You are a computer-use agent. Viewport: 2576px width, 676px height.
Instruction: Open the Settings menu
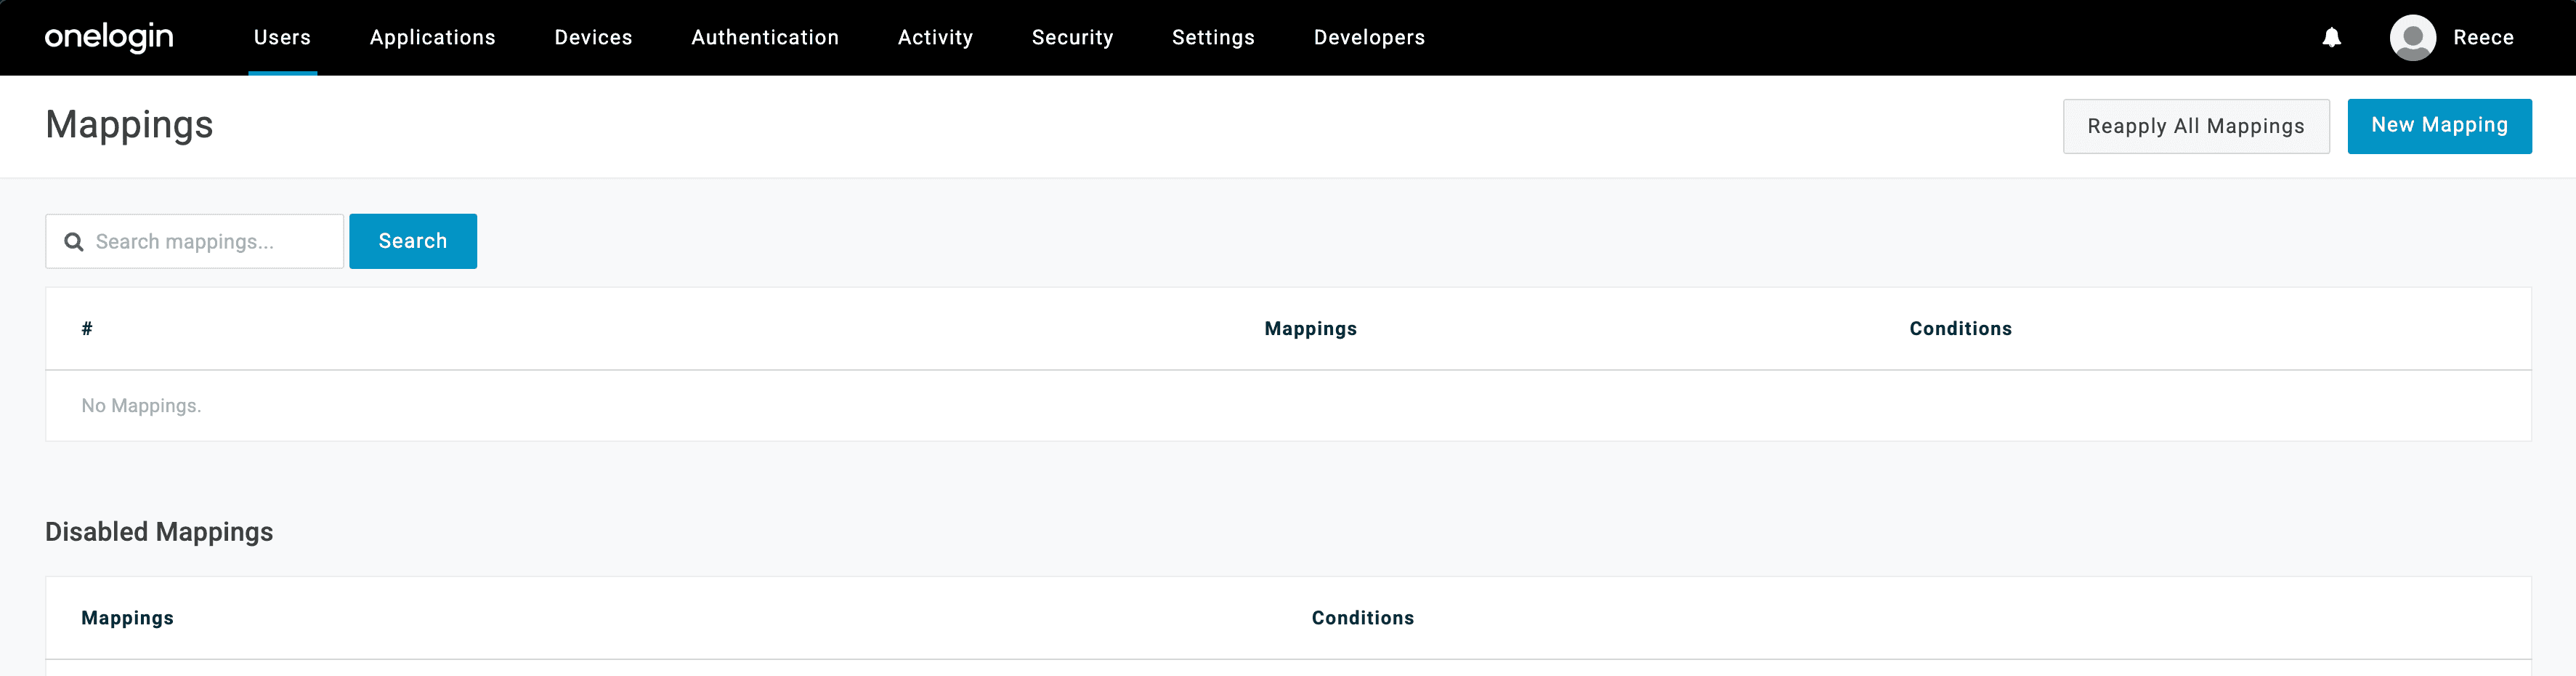[1213, 37]
